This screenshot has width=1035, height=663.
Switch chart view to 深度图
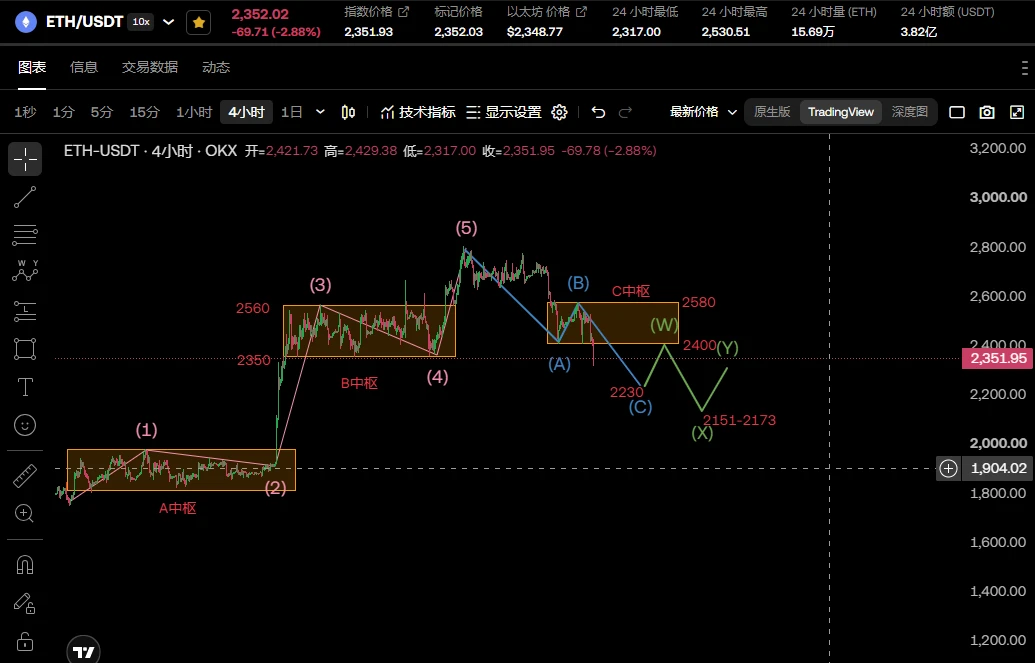910,112
